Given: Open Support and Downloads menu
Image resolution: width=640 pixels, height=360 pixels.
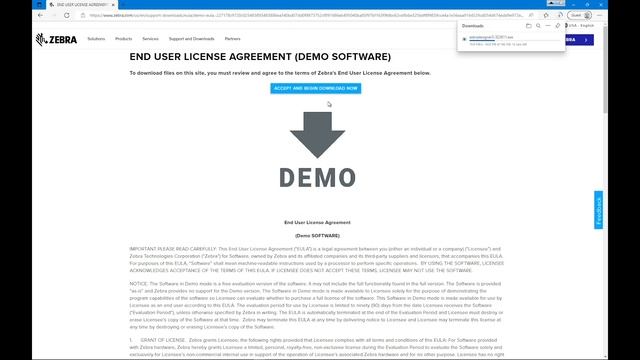Looking at the screenshot, I should (191, 39).
